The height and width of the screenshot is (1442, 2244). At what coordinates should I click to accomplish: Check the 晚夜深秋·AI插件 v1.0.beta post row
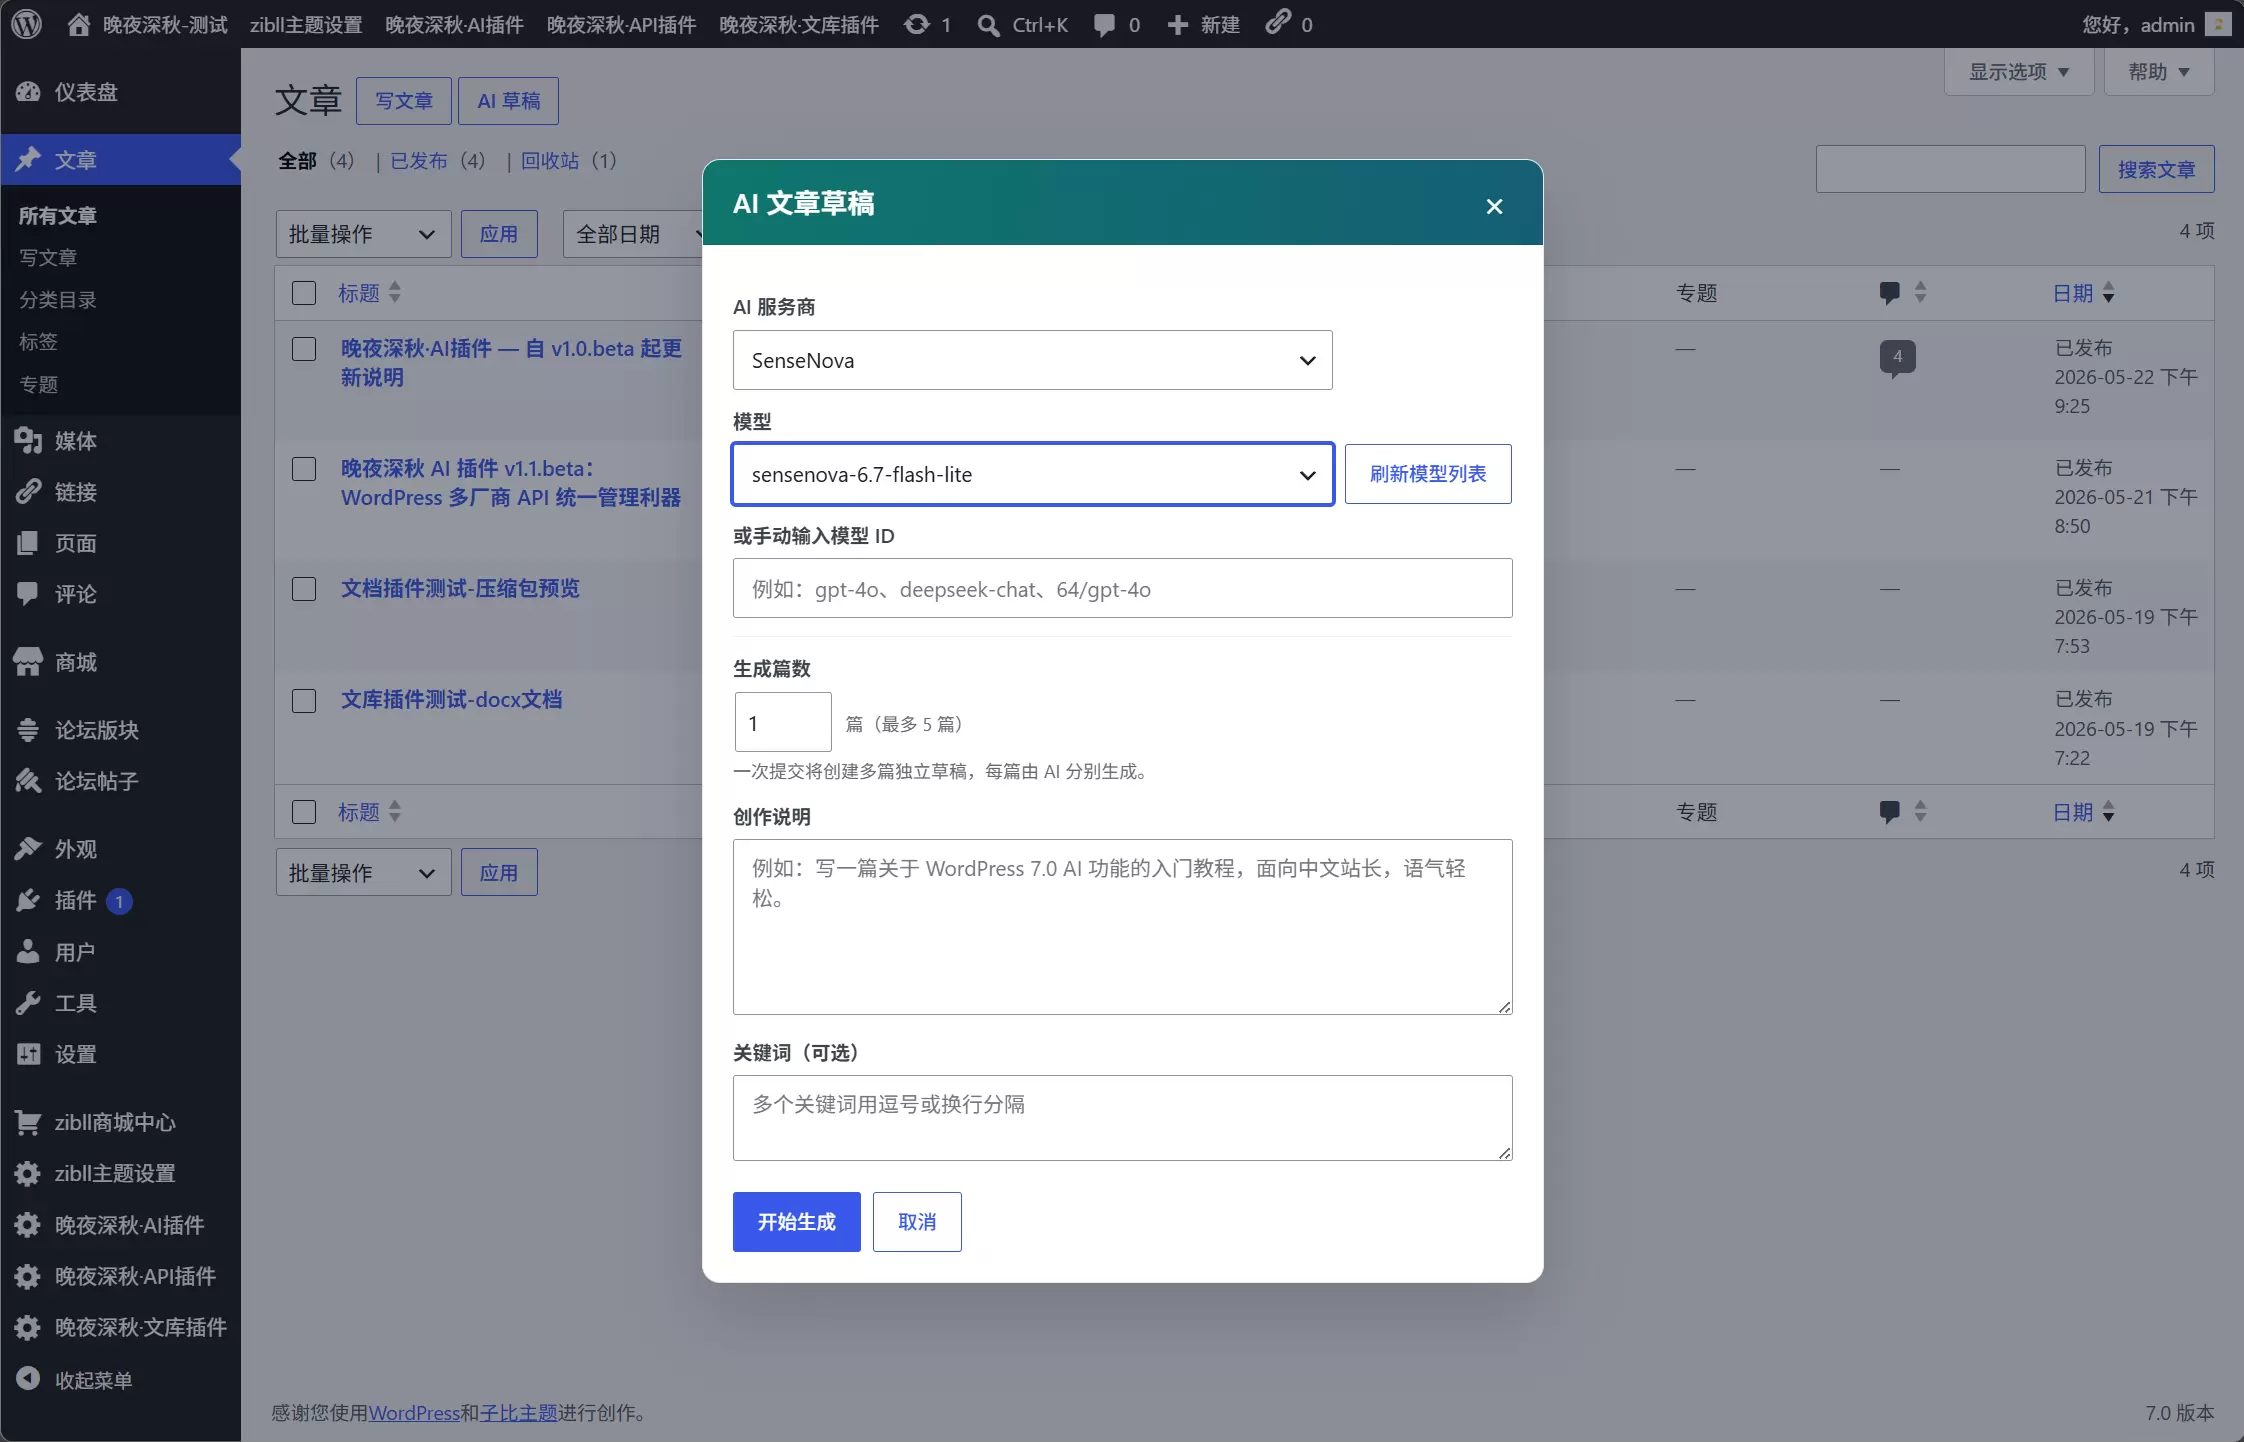(x=304, y=349)
